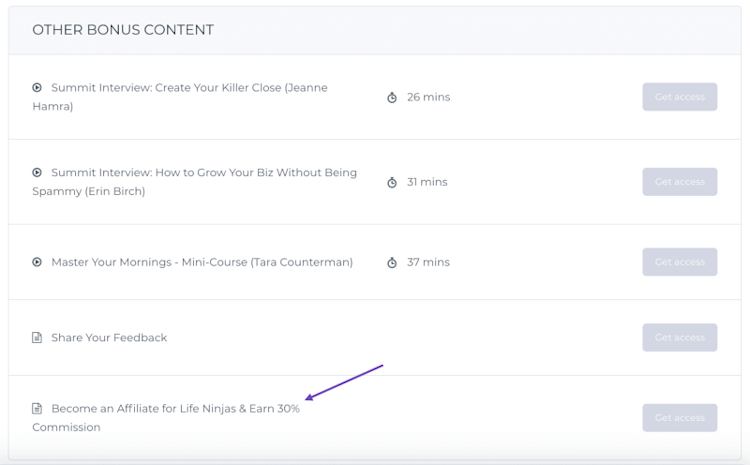Image resolution: width=750 pixels, height=465 pixels.
Task: Get access to Become an Affiliate lesson
Action: pos(680,418)
